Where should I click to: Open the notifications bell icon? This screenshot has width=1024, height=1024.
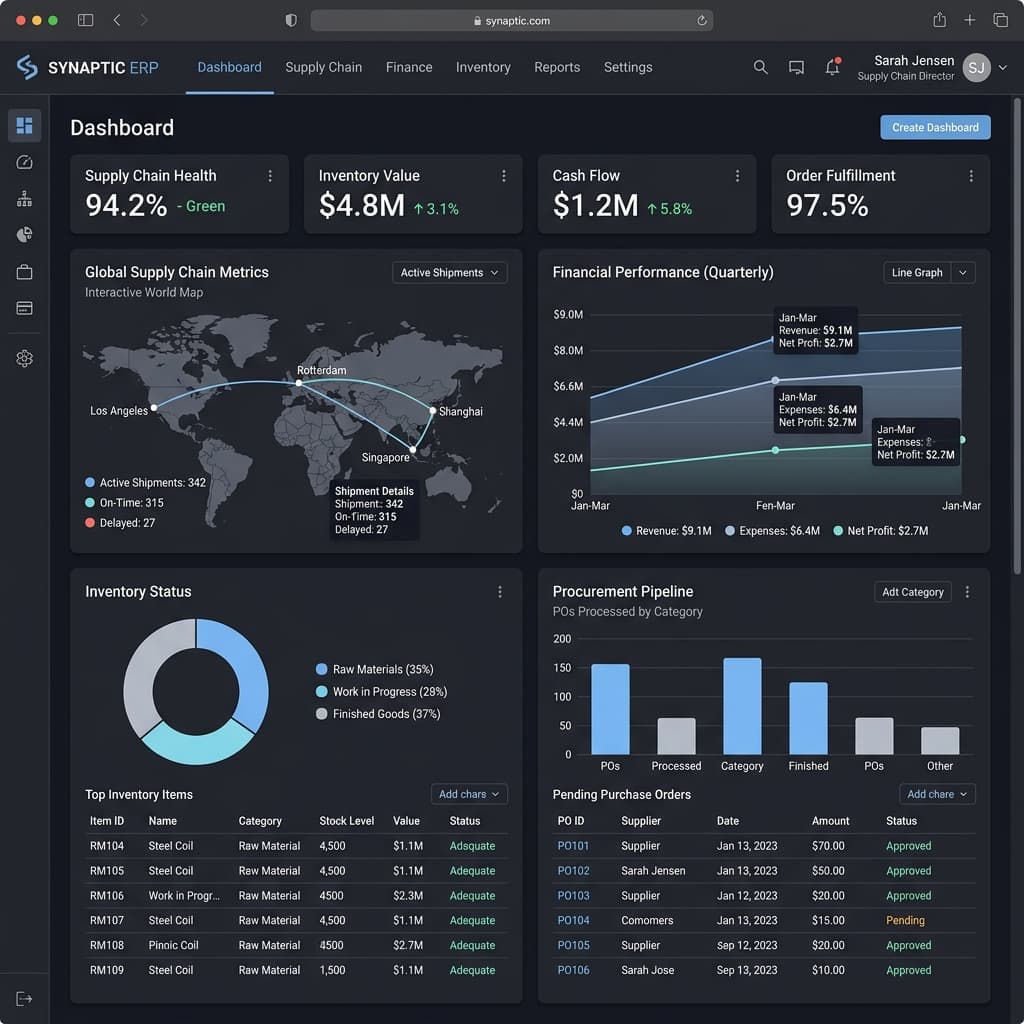(x=832, y=67)
